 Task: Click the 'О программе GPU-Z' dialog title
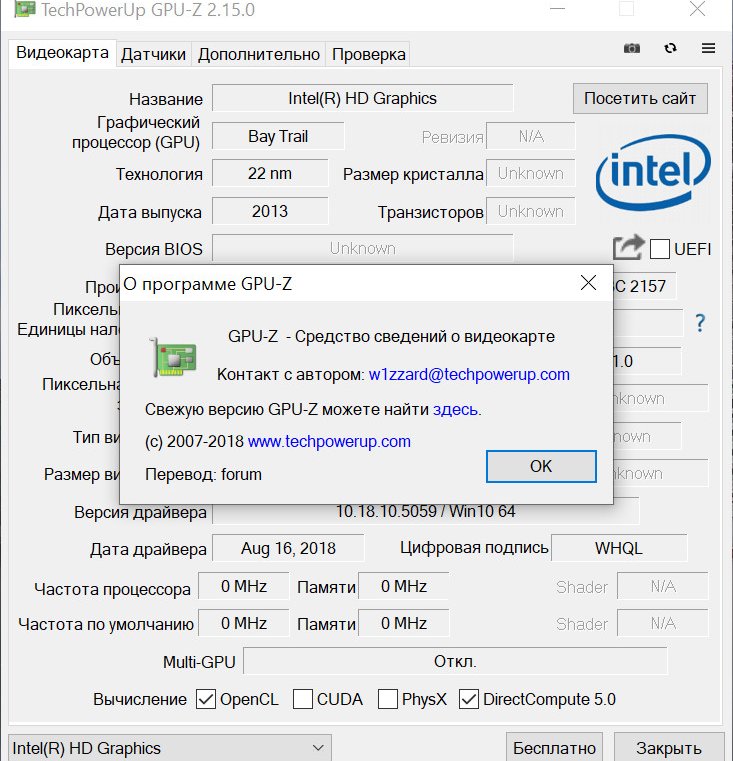(x=208, y=283)
